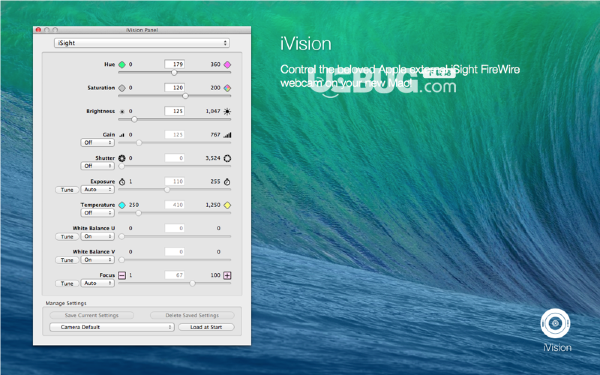
Task: Click the White Balance U slider
Action: click(174, 236)
